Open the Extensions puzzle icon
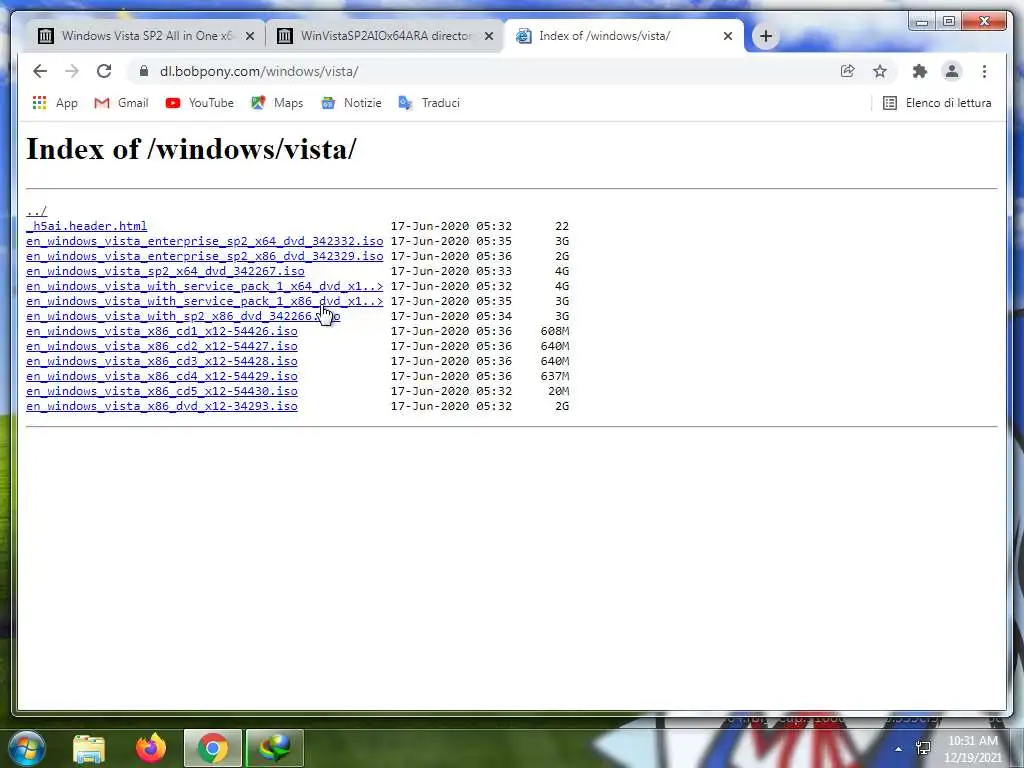The height and width of the screenshot is (768, 1024). (920, 71)
